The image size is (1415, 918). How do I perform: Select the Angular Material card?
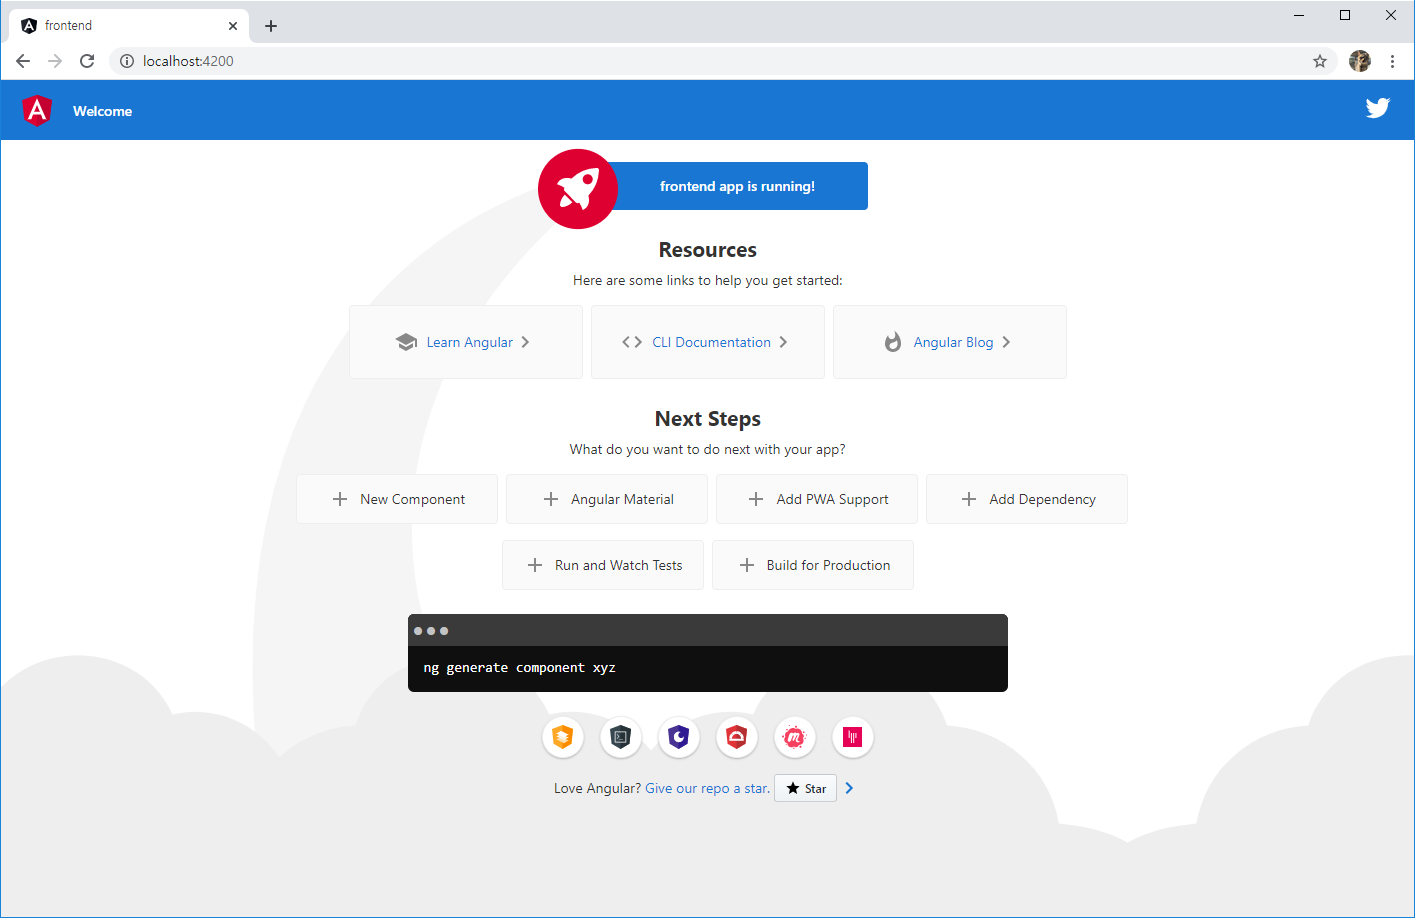(607, 499)
